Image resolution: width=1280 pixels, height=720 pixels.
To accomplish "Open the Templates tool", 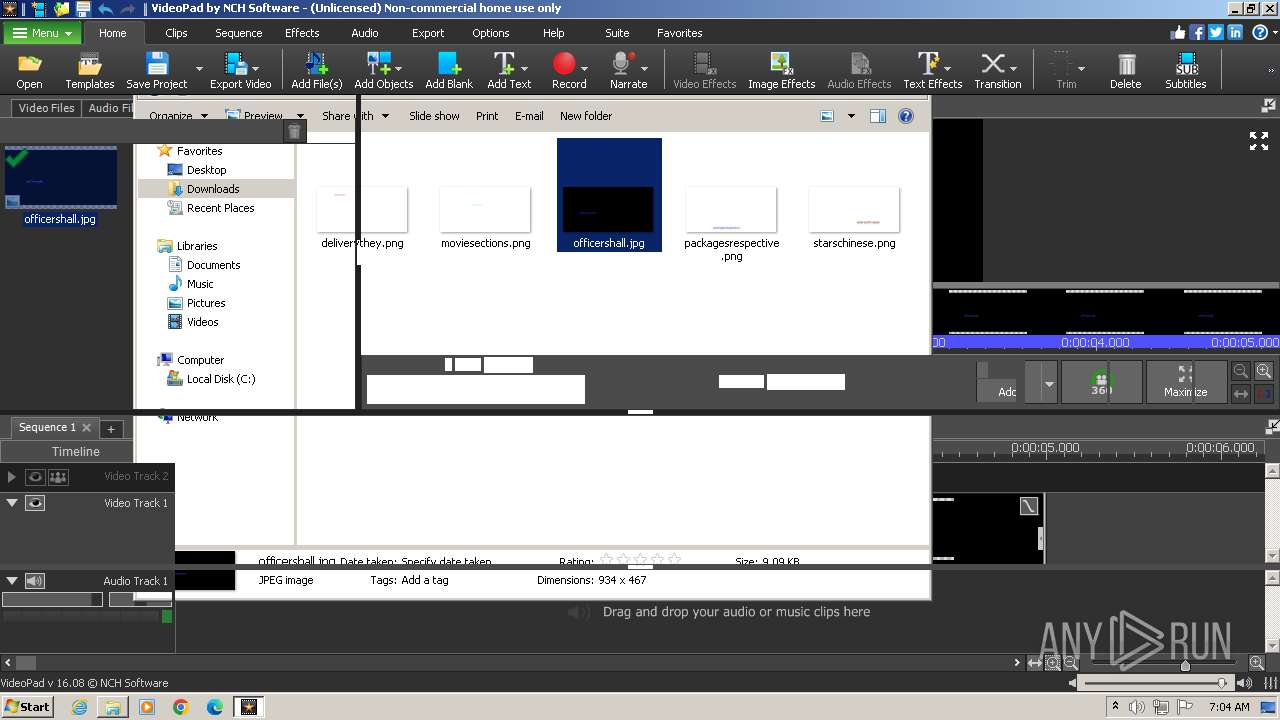I will coord(90,70).
